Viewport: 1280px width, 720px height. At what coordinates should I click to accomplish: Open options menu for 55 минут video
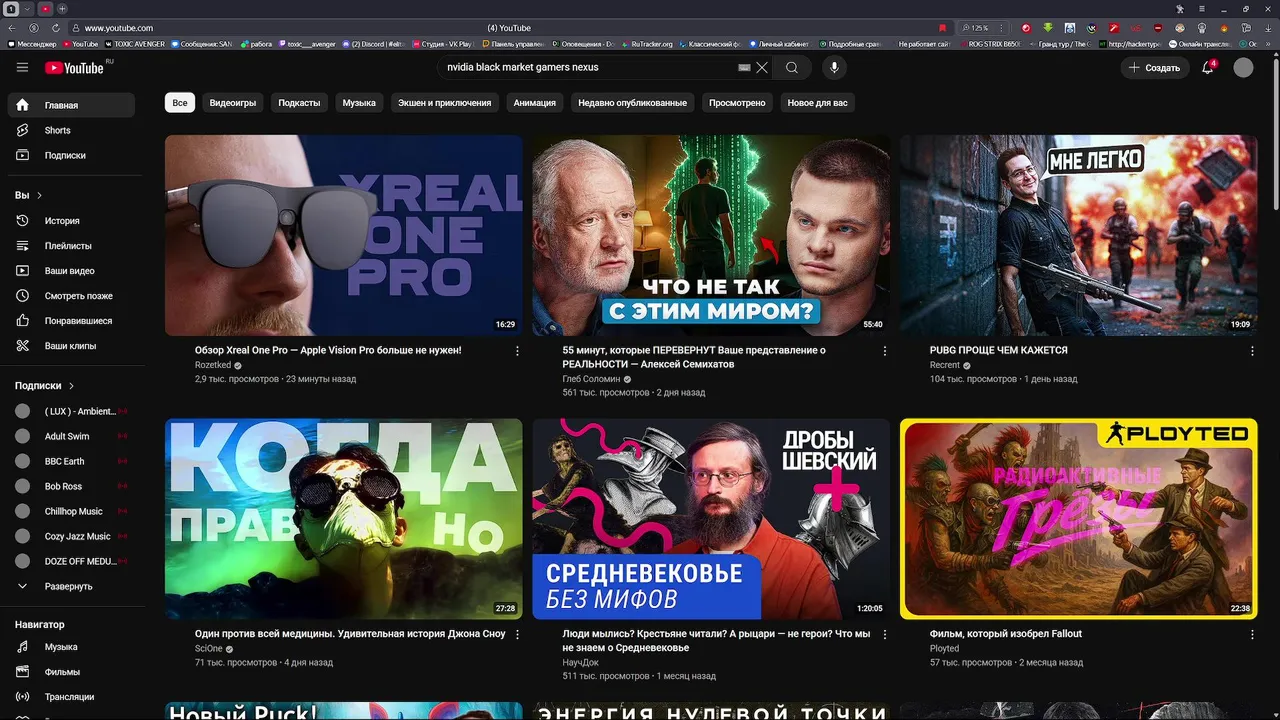coord(885,351)
